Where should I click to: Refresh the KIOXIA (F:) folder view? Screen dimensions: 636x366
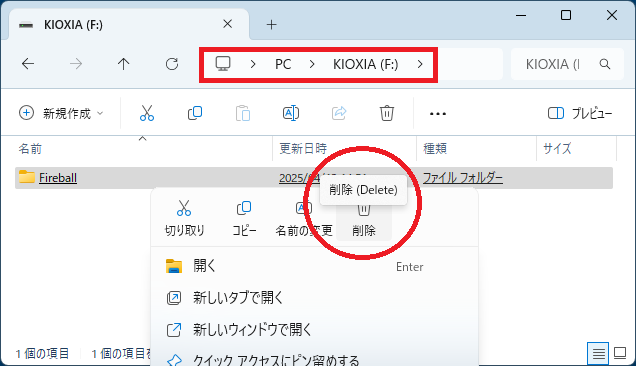pyautogui.click(x=172, y=64)
